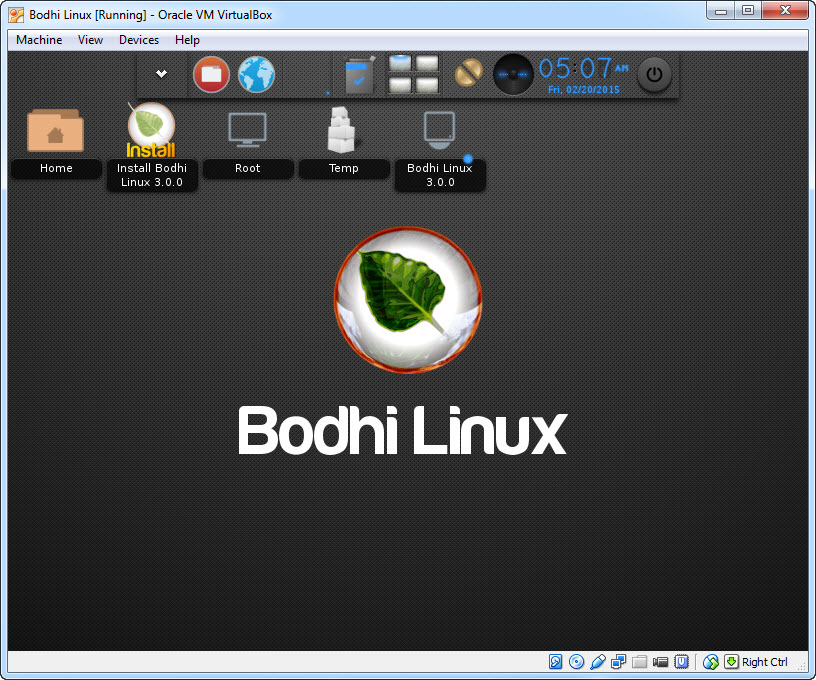This screenshot has width=816, height=680.
Task: Switch to the bottom-left virtual desktop in pager
Action: pyautogui.click(x=400, y=85)
